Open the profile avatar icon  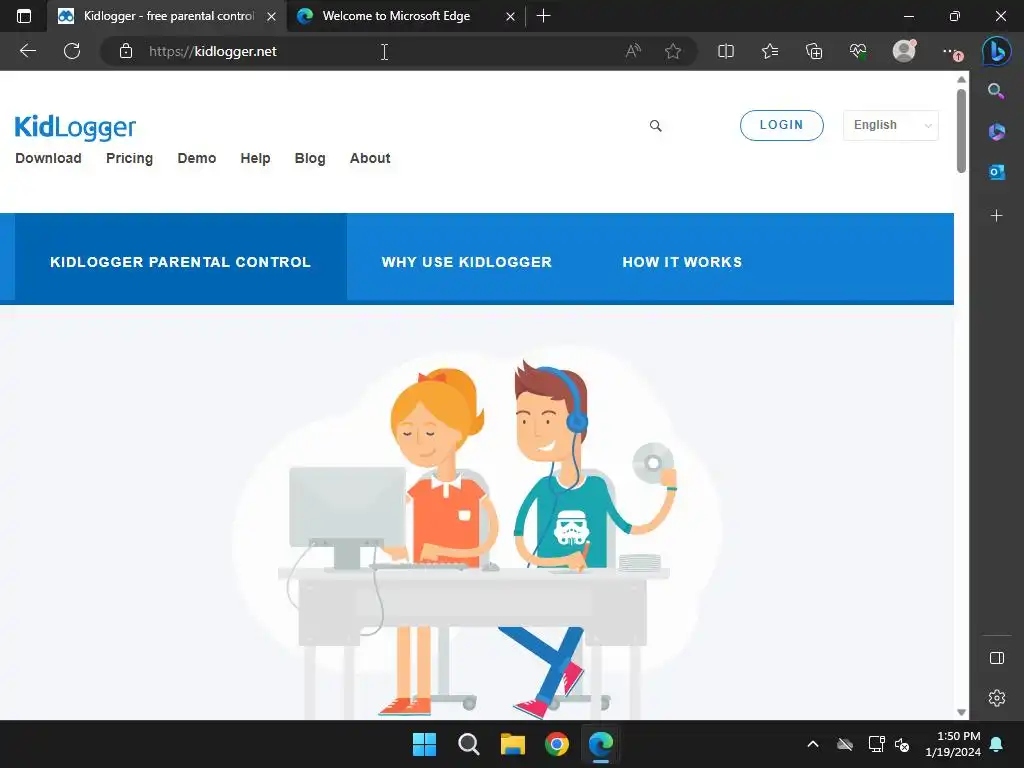[x=904, y=51]
